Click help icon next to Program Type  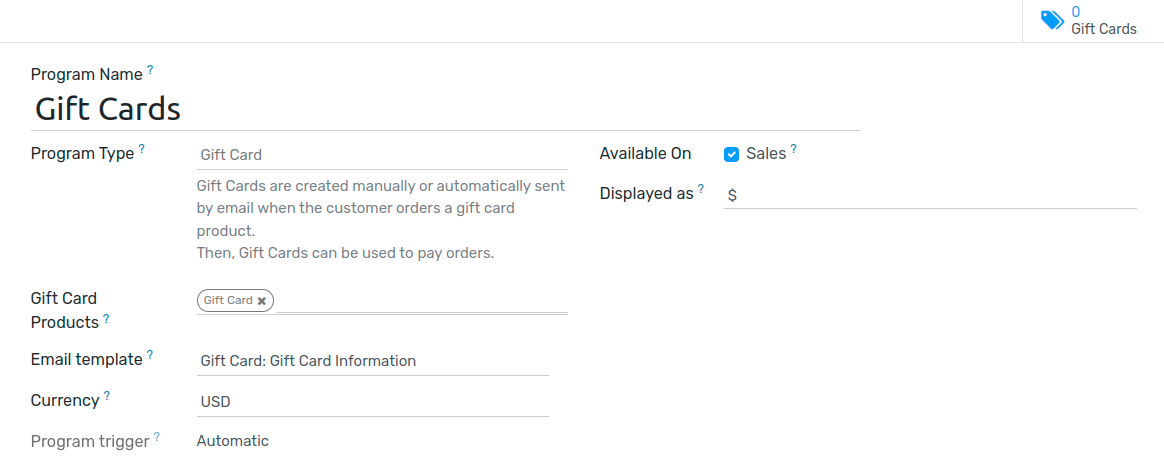click(x=141, y=149)
